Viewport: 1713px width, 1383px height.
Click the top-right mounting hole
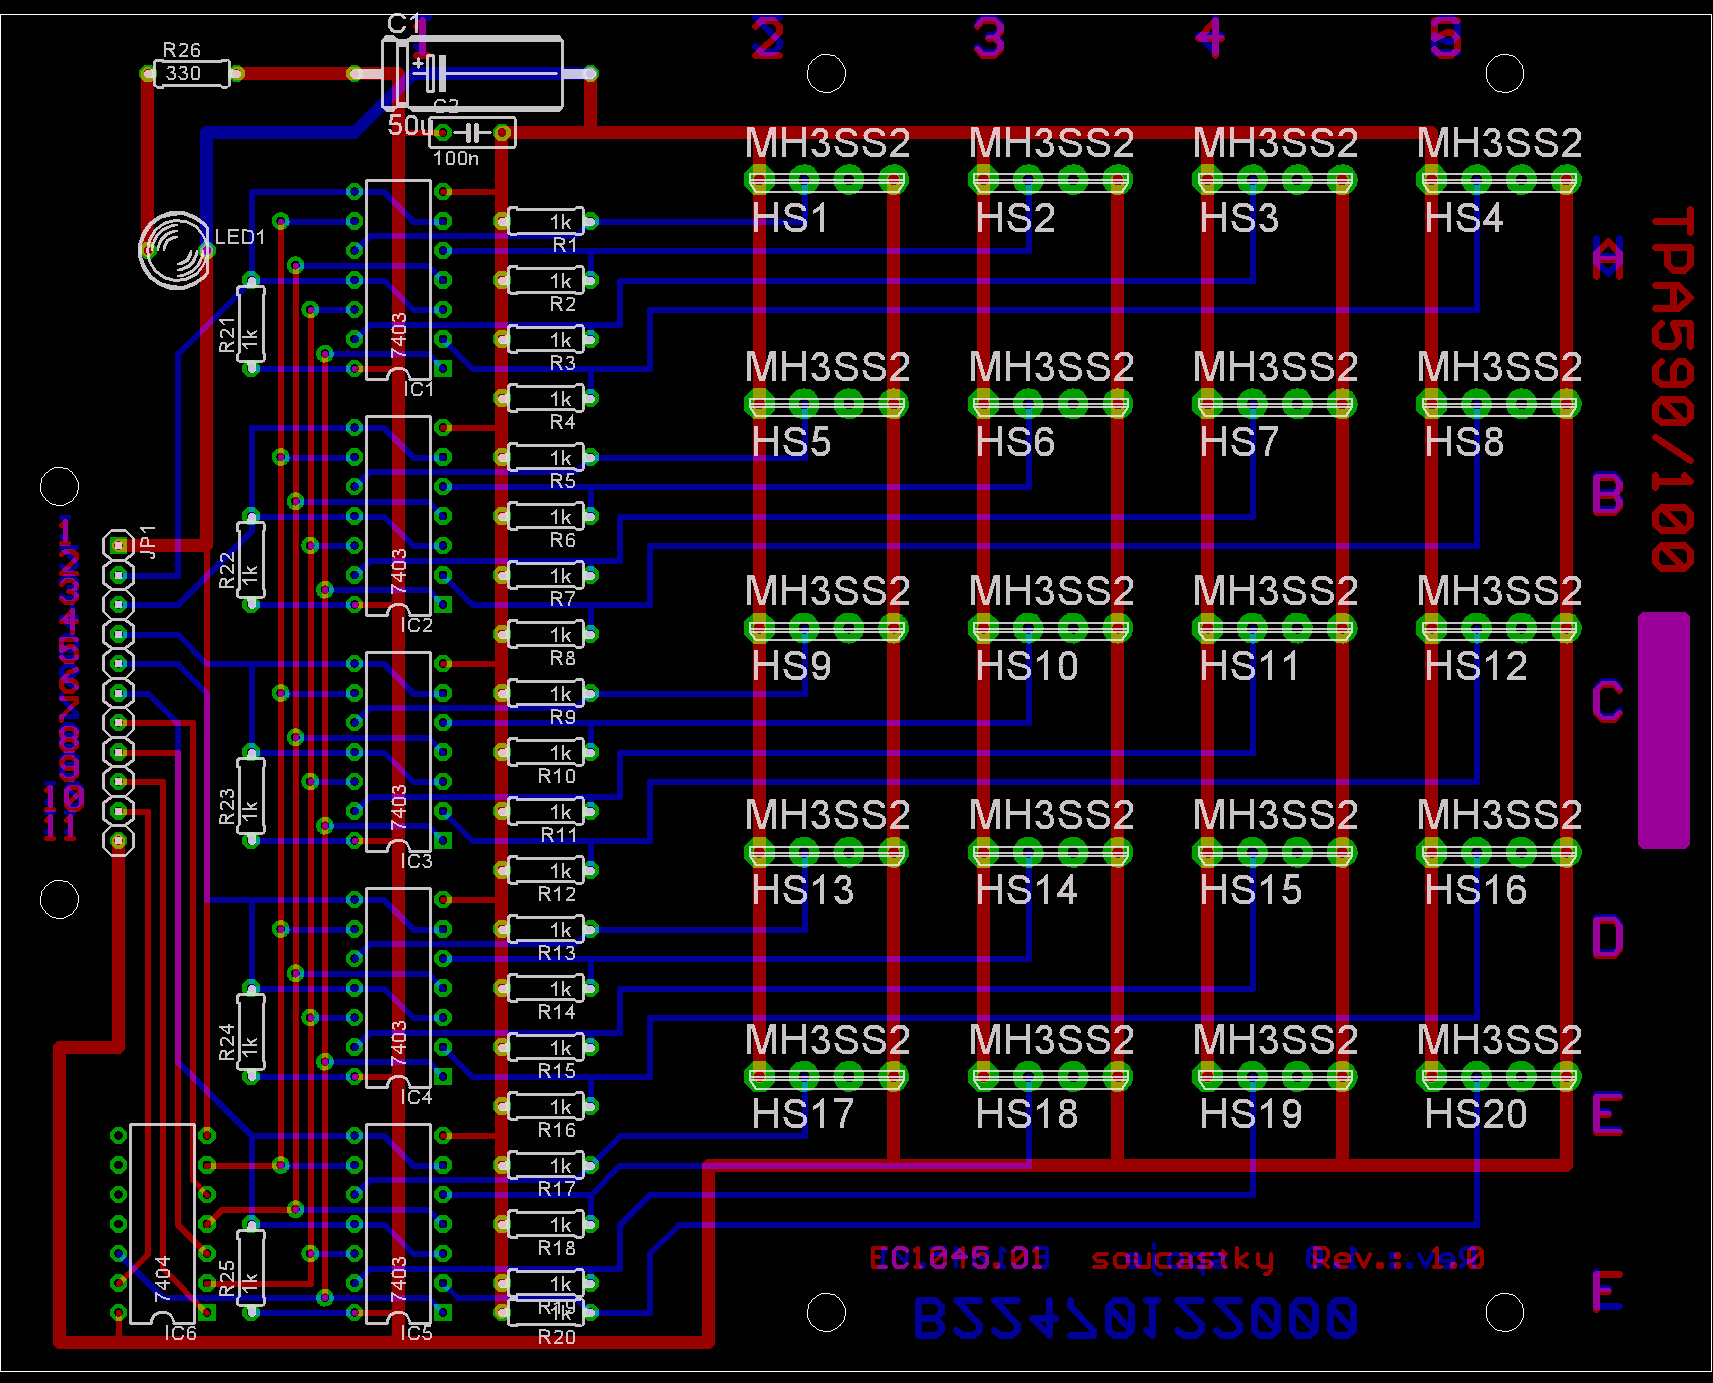tap(1504, 74)
